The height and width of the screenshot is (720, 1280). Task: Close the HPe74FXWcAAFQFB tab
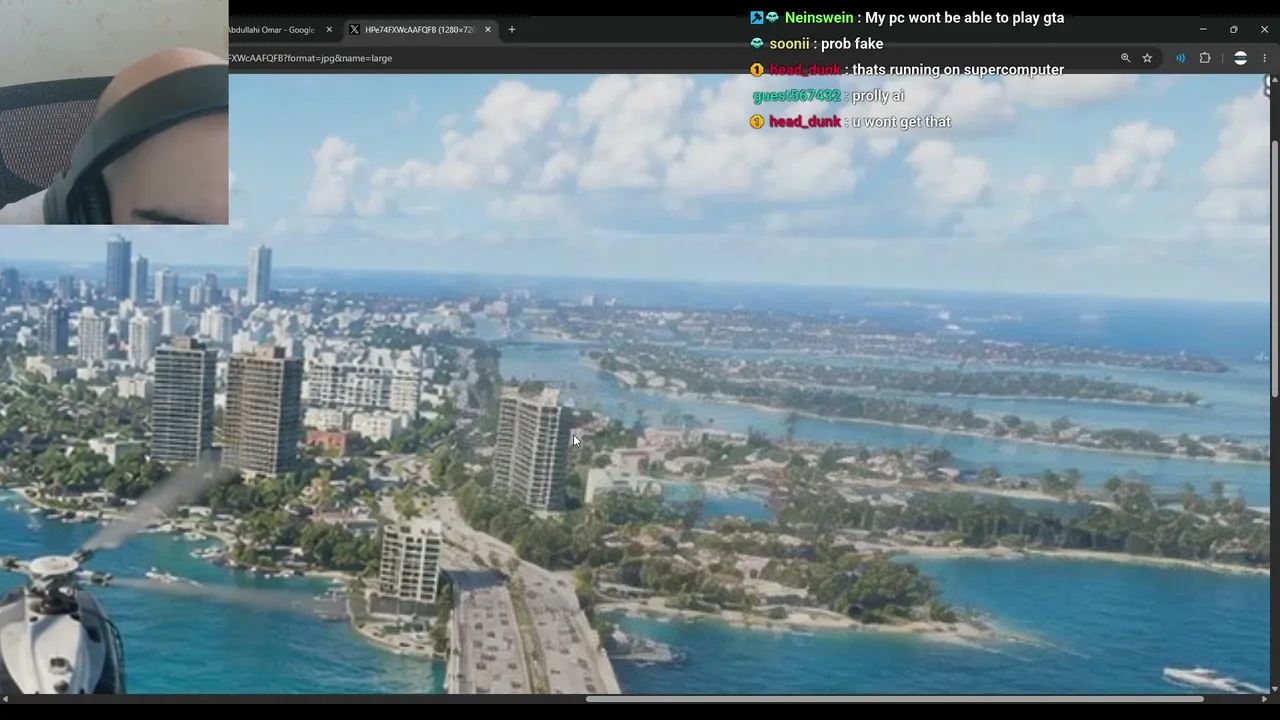[488, 30]
